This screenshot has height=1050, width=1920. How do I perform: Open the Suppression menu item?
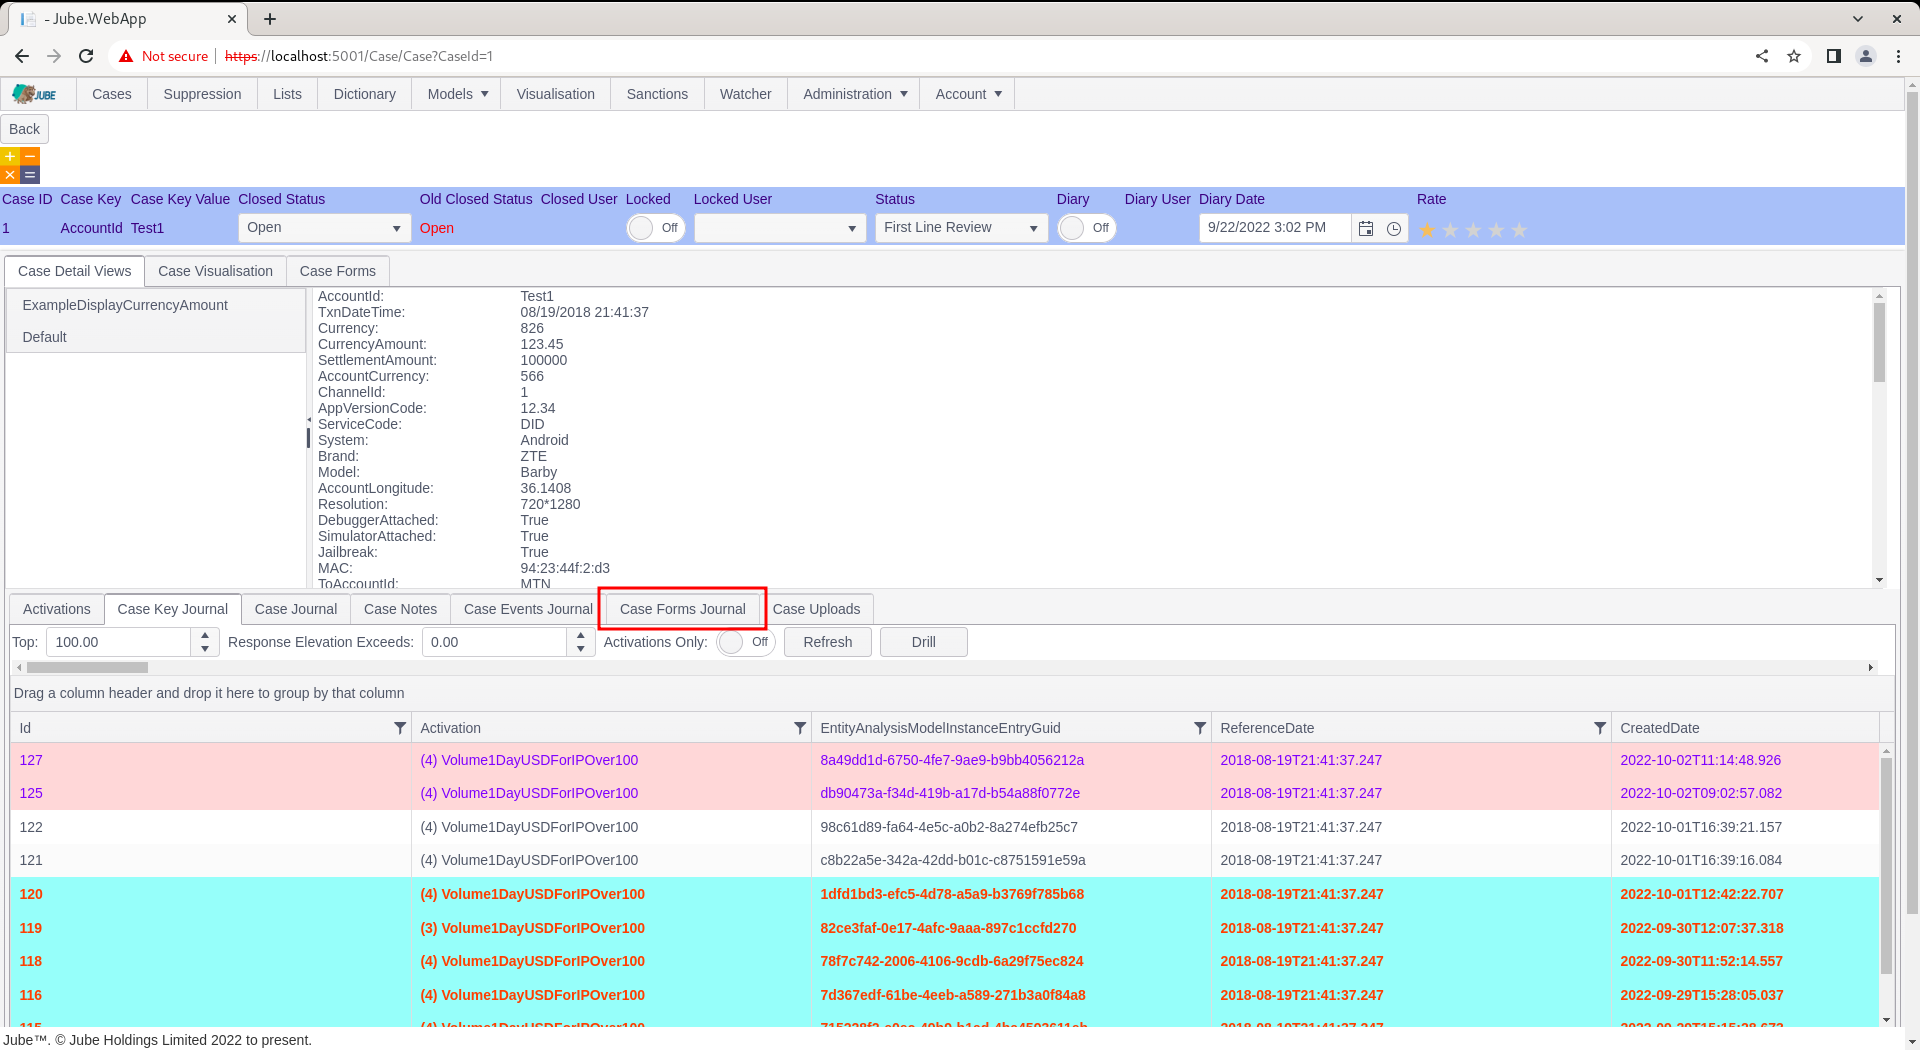(202, 94)
